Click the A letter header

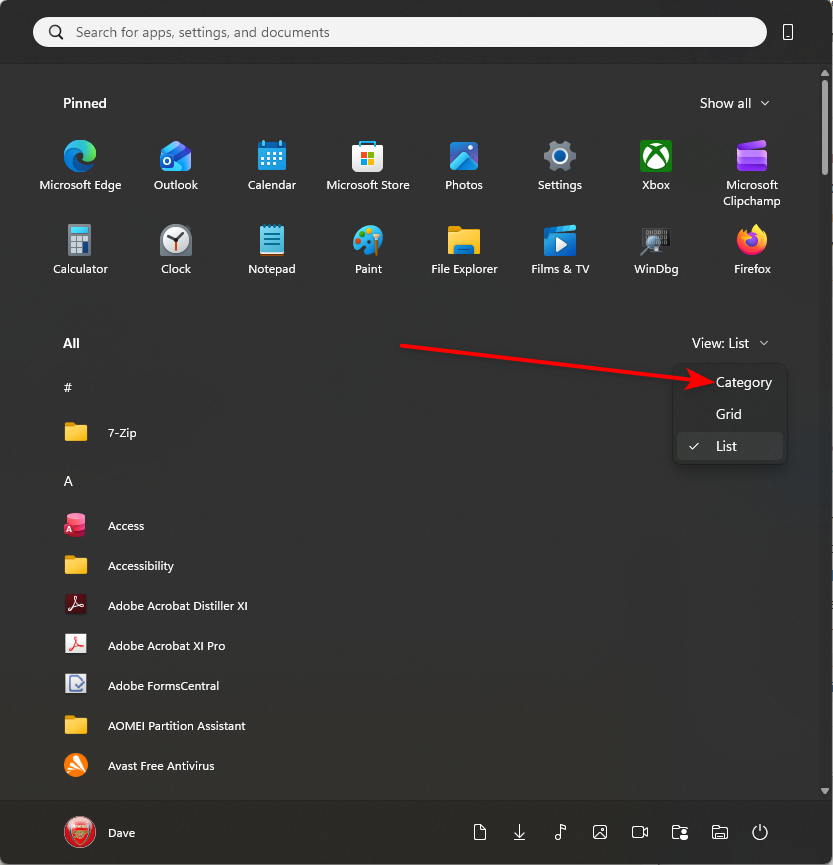click(x=68, y=481)
